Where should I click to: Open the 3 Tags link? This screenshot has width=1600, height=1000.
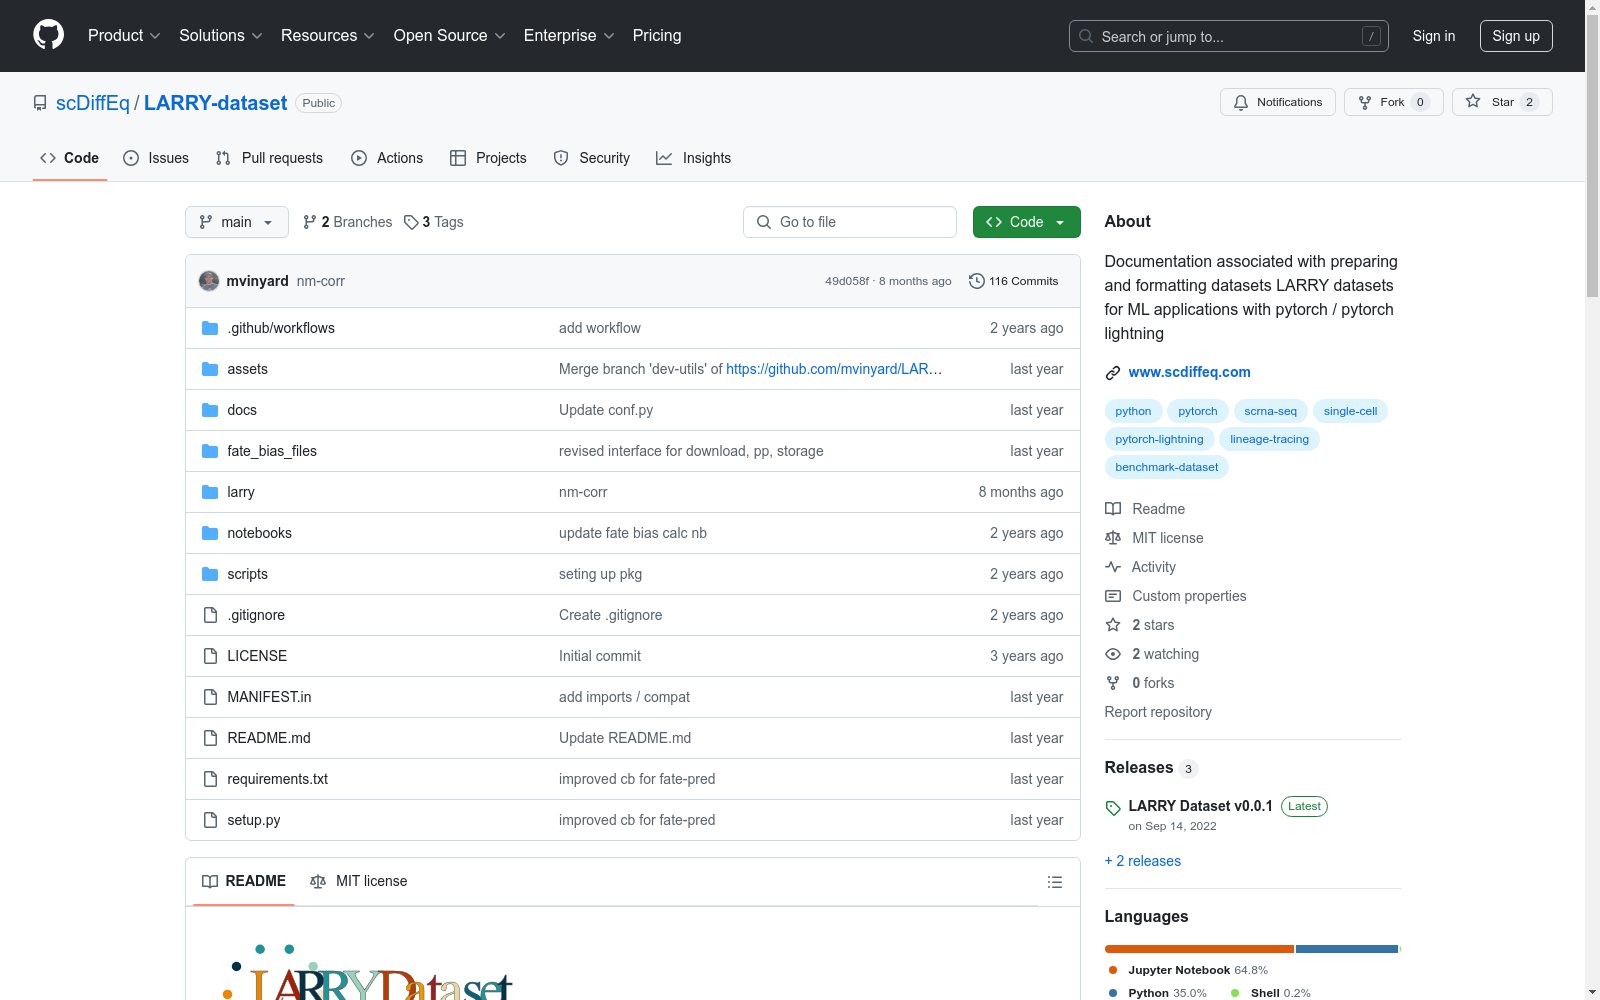point(434,222)
